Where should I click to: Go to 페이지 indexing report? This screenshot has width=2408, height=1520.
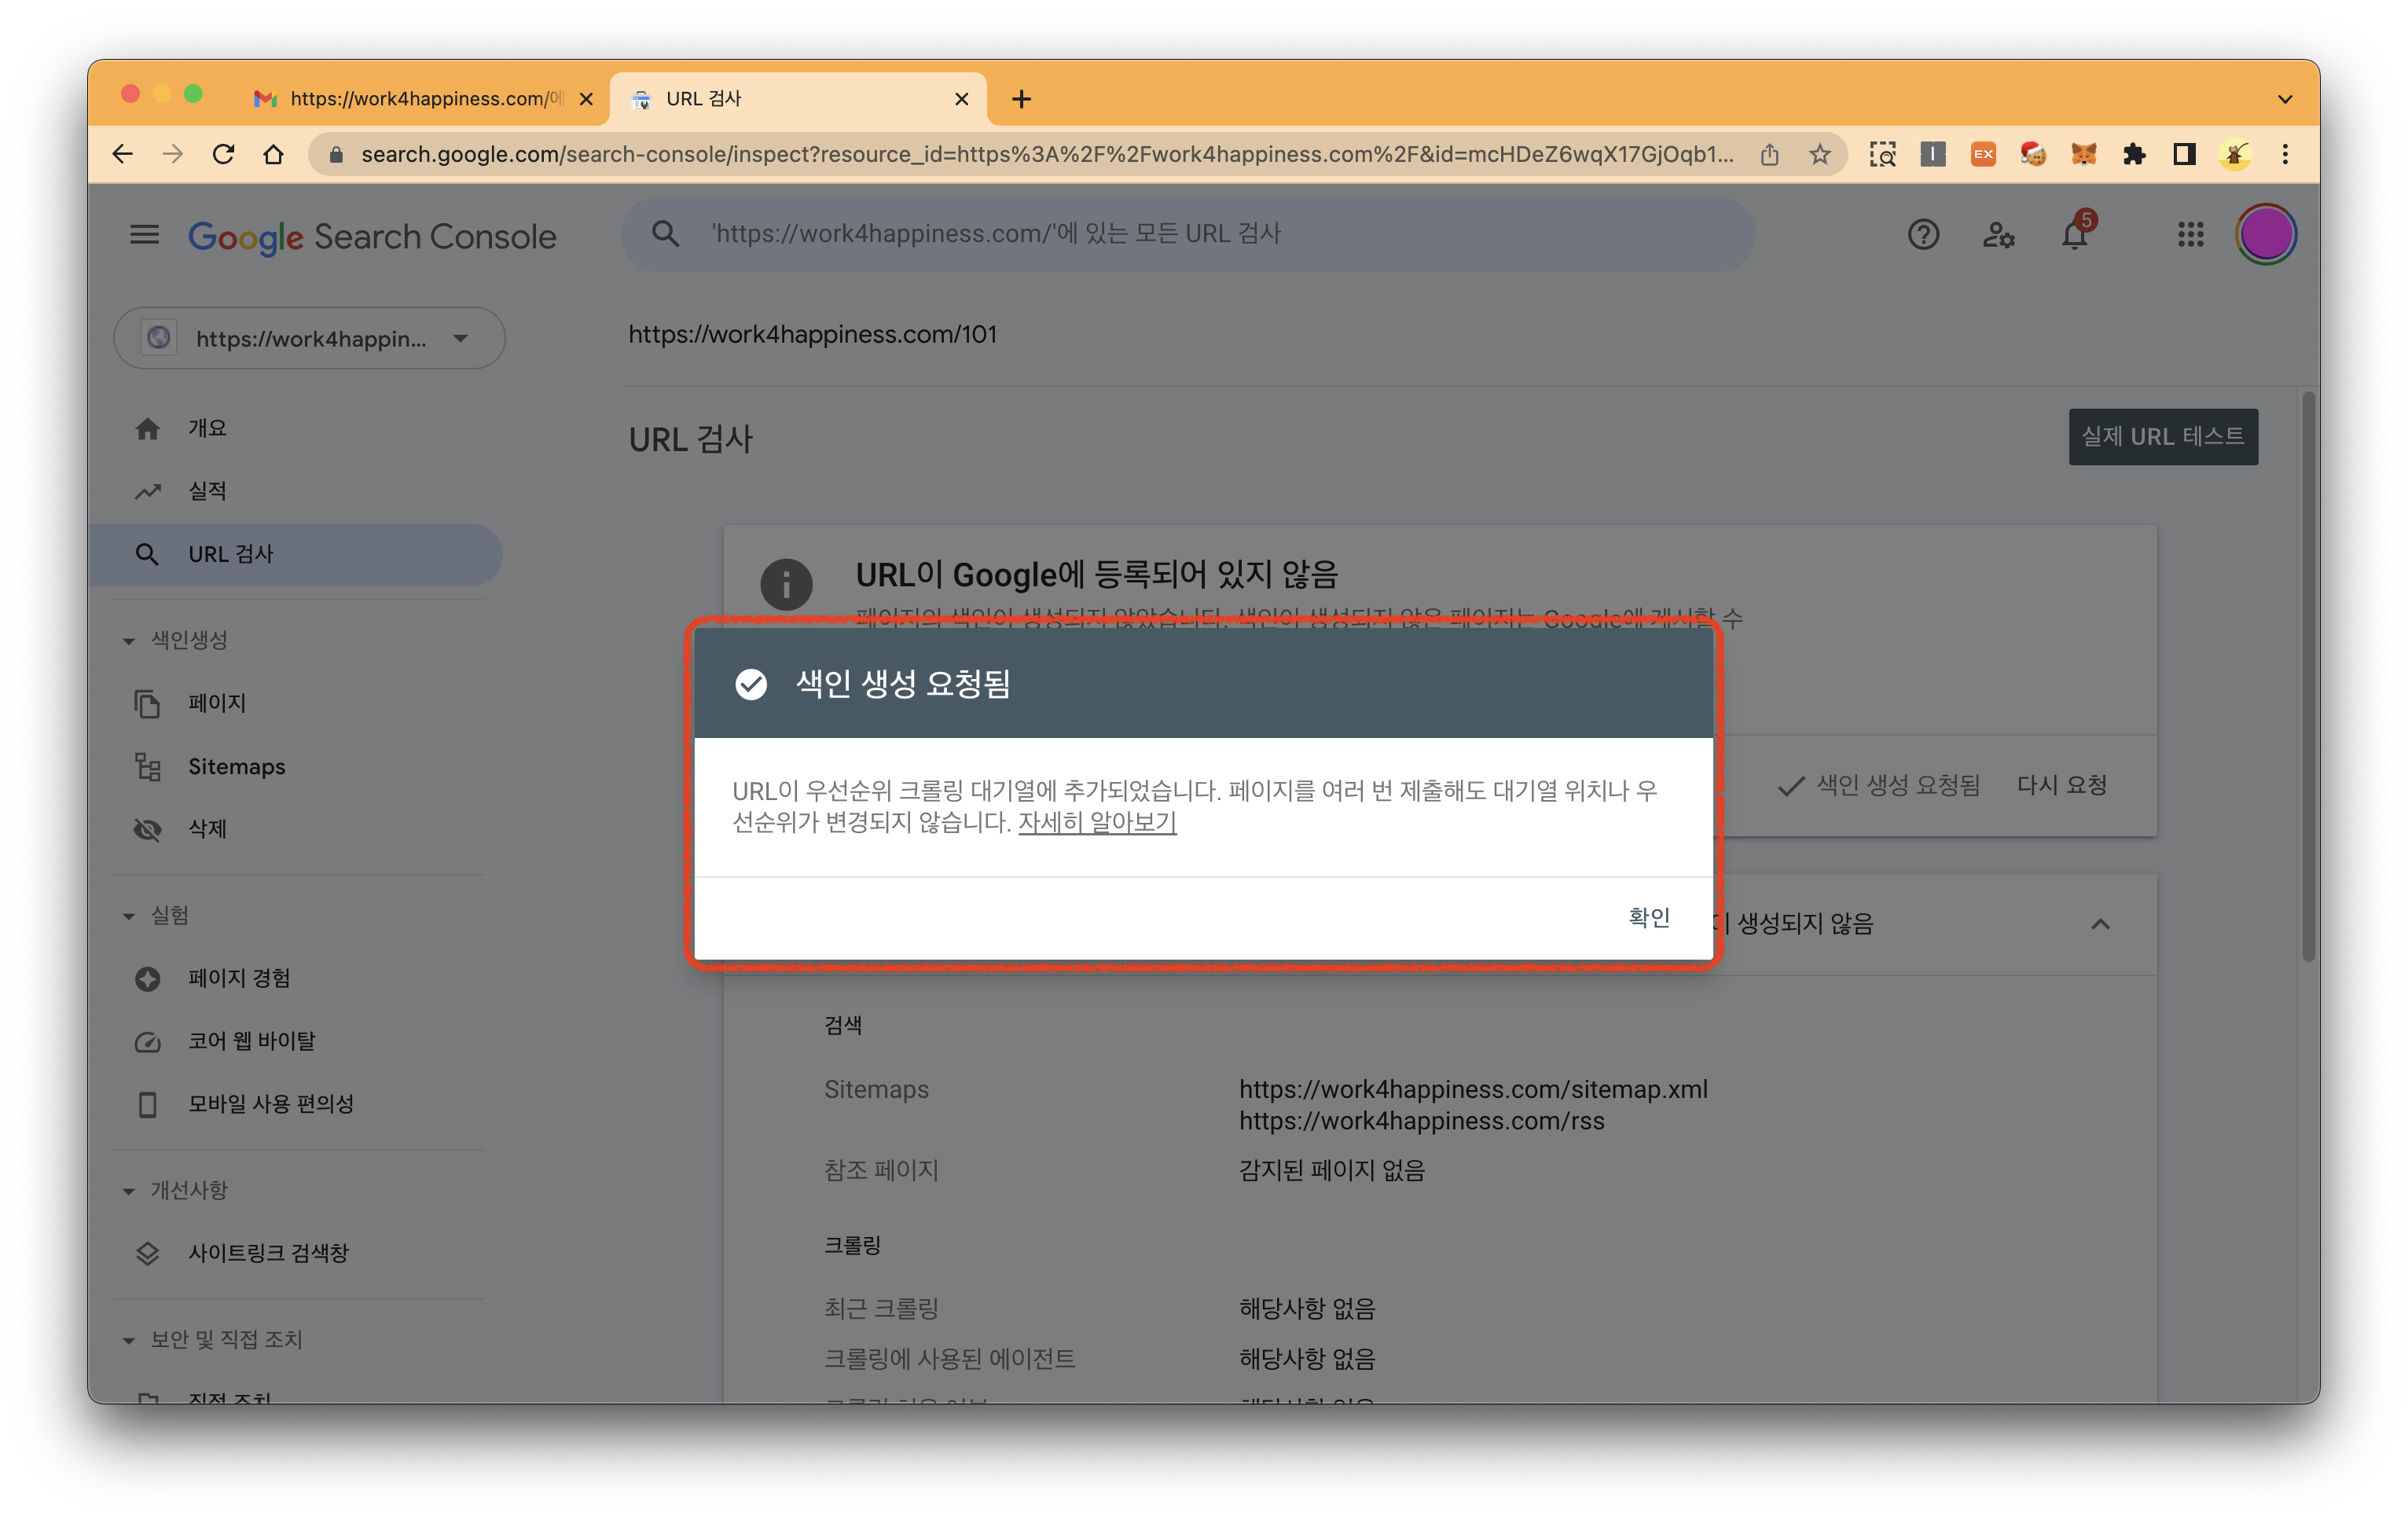tap(216, 703)
